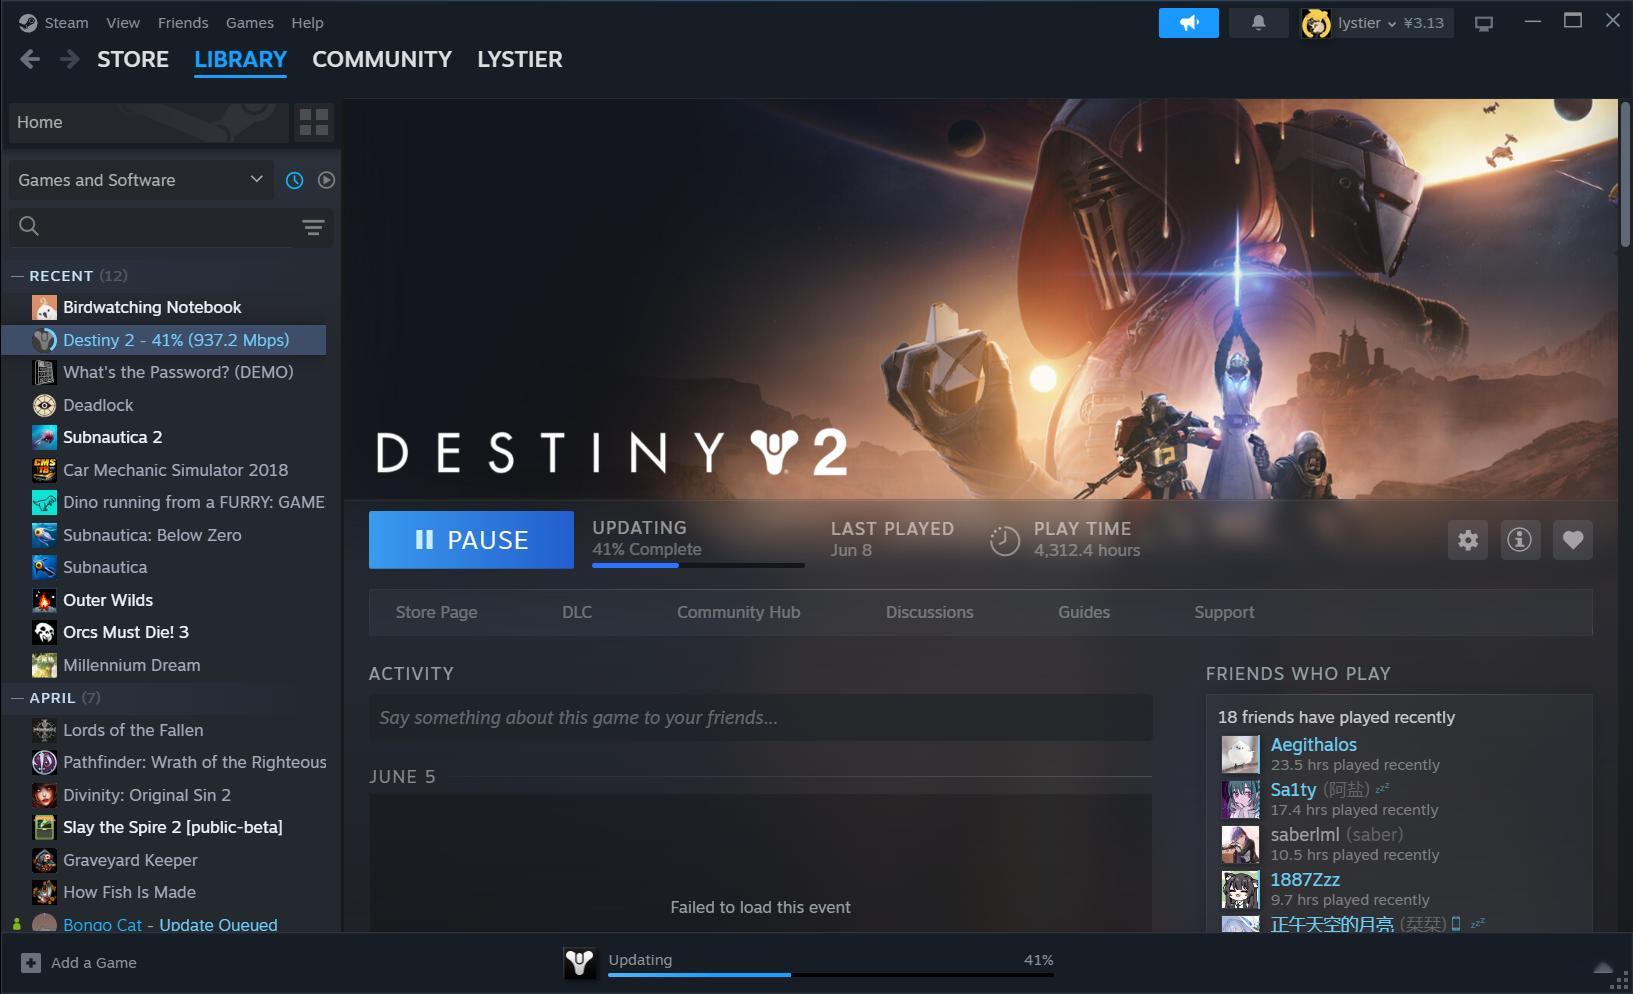Image resolution: width=1633 pixels, height=994 pixels.
Task: Open the Community Hub link
Action: 738,612
